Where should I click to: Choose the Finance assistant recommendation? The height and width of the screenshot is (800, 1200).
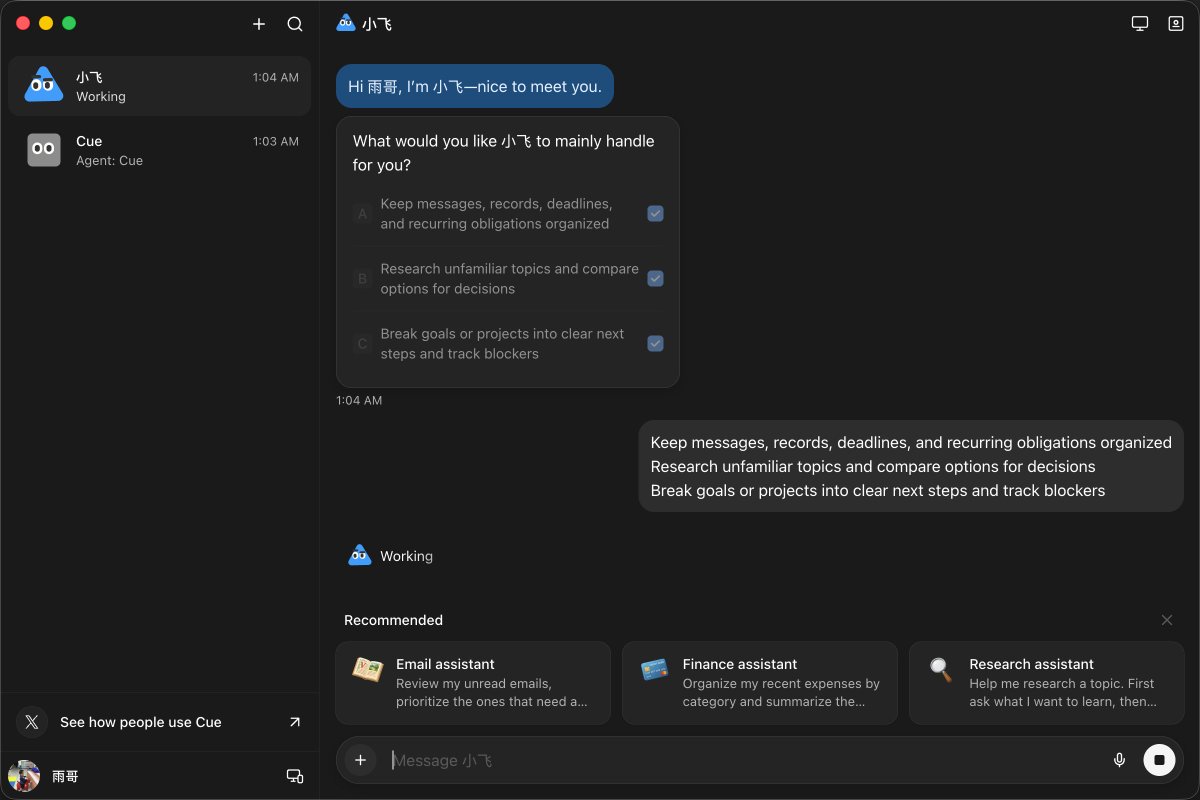pos(760,683)
